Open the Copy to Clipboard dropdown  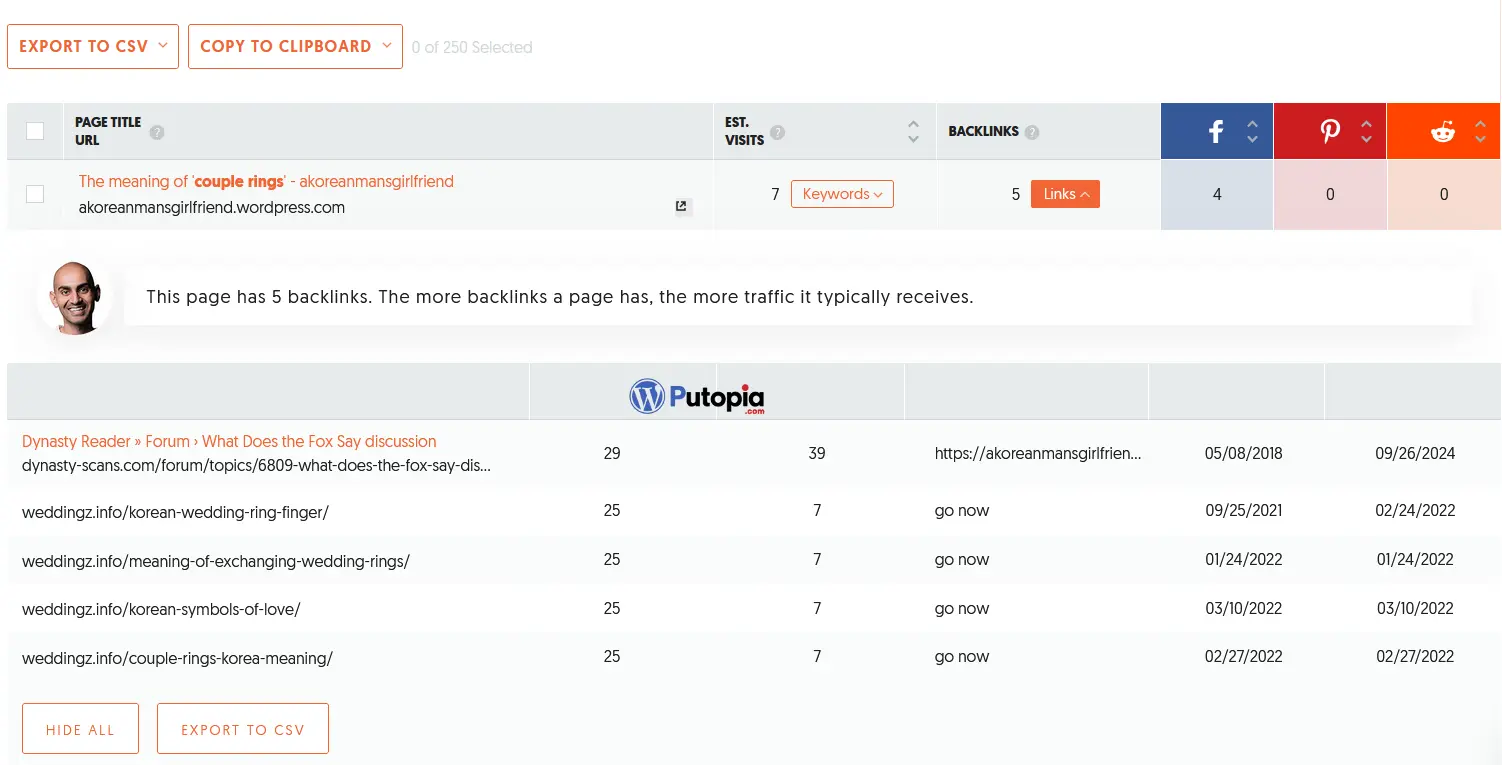[295, 47]
